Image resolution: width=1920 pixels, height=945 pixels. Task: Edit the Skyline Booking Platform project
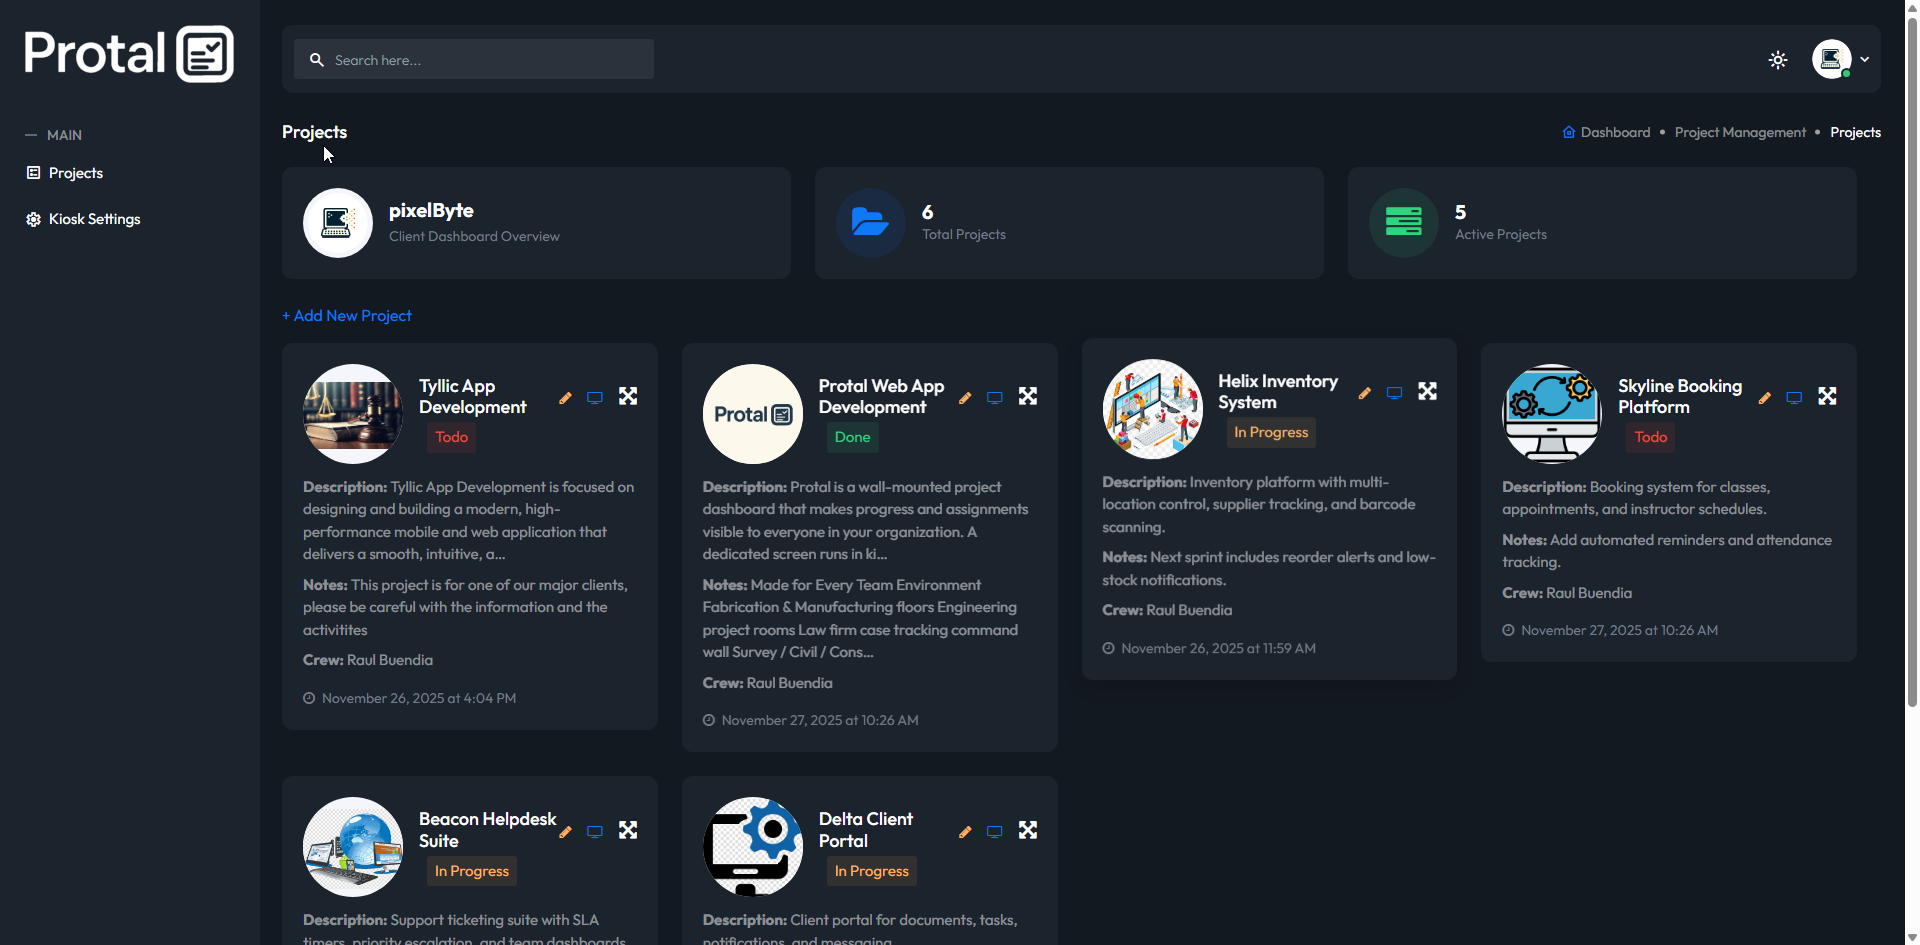click(1765, 397)
